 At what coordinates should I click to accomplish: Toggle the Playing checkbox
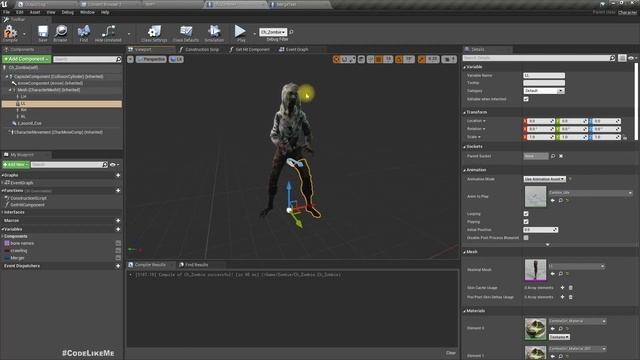click(526, 222)
